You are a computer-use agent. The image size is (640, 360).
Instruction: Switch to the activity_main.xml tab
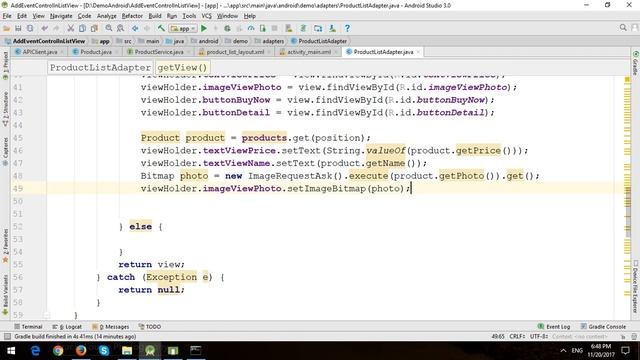coord(309,52)
